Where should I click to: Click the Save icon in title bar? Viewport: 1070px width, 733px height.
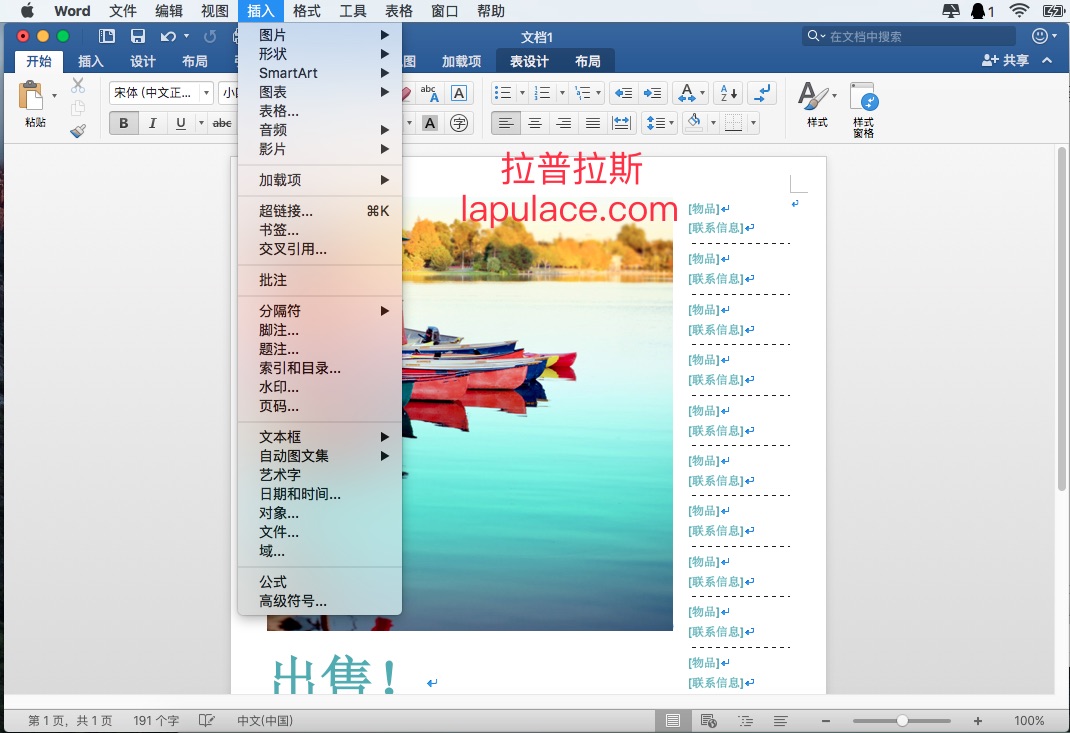pyautogui.click(x=138, y=37)
